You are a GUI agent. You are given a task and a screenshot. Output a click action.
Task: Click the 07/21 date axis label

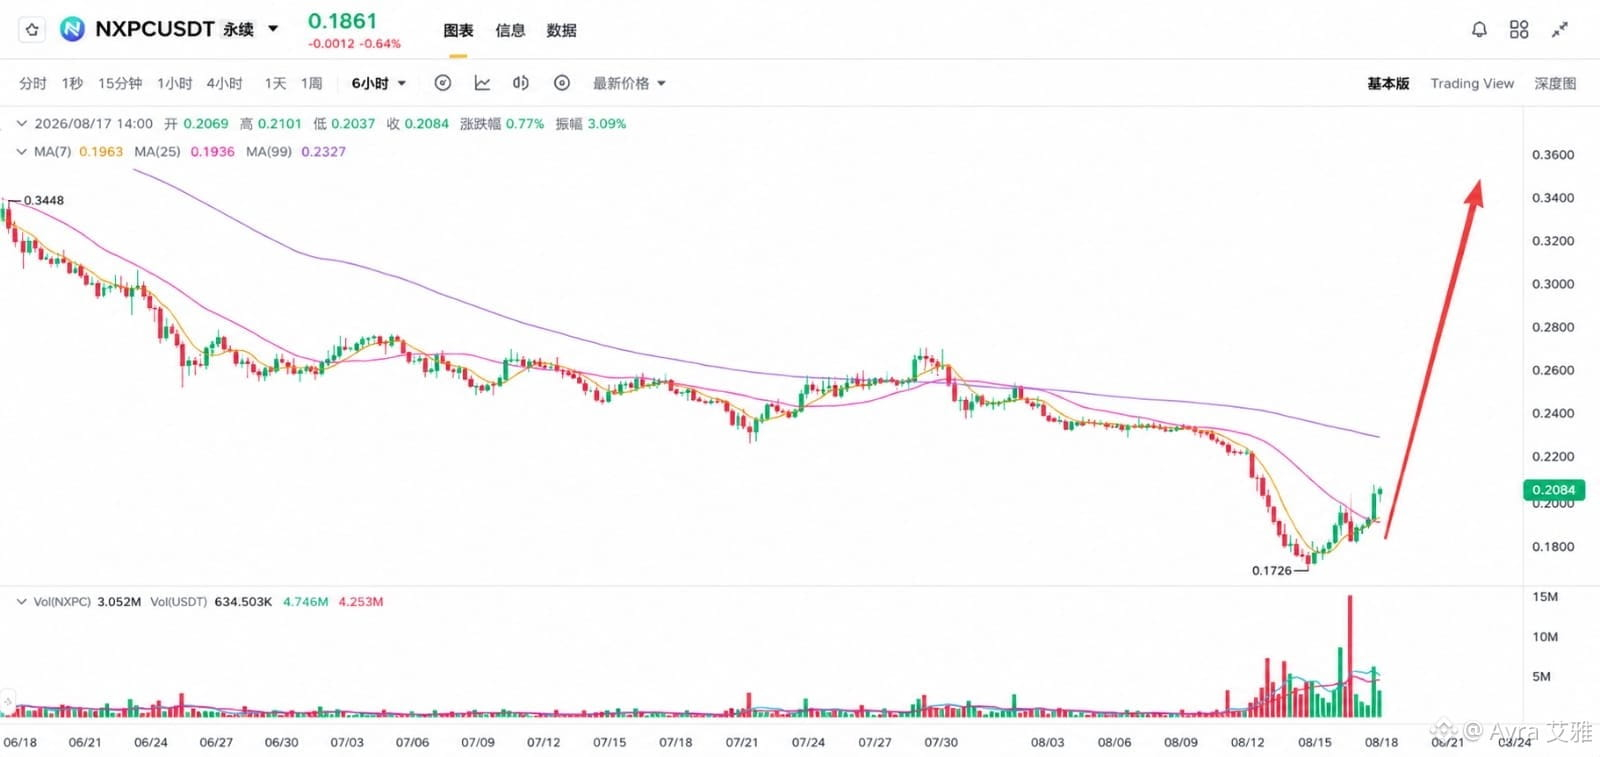pos(742,742)
